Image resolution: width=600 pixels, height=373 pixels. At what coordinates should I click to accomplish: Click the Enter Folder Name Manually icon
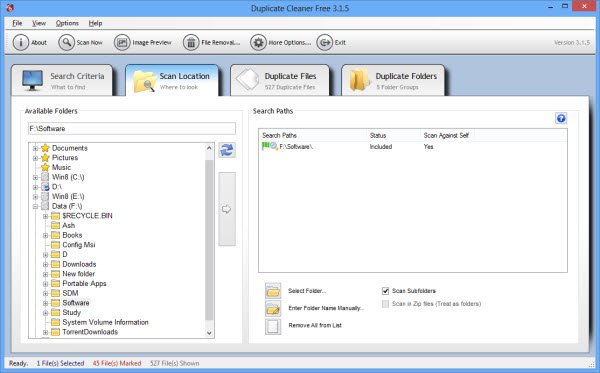[x=273, y=308]
